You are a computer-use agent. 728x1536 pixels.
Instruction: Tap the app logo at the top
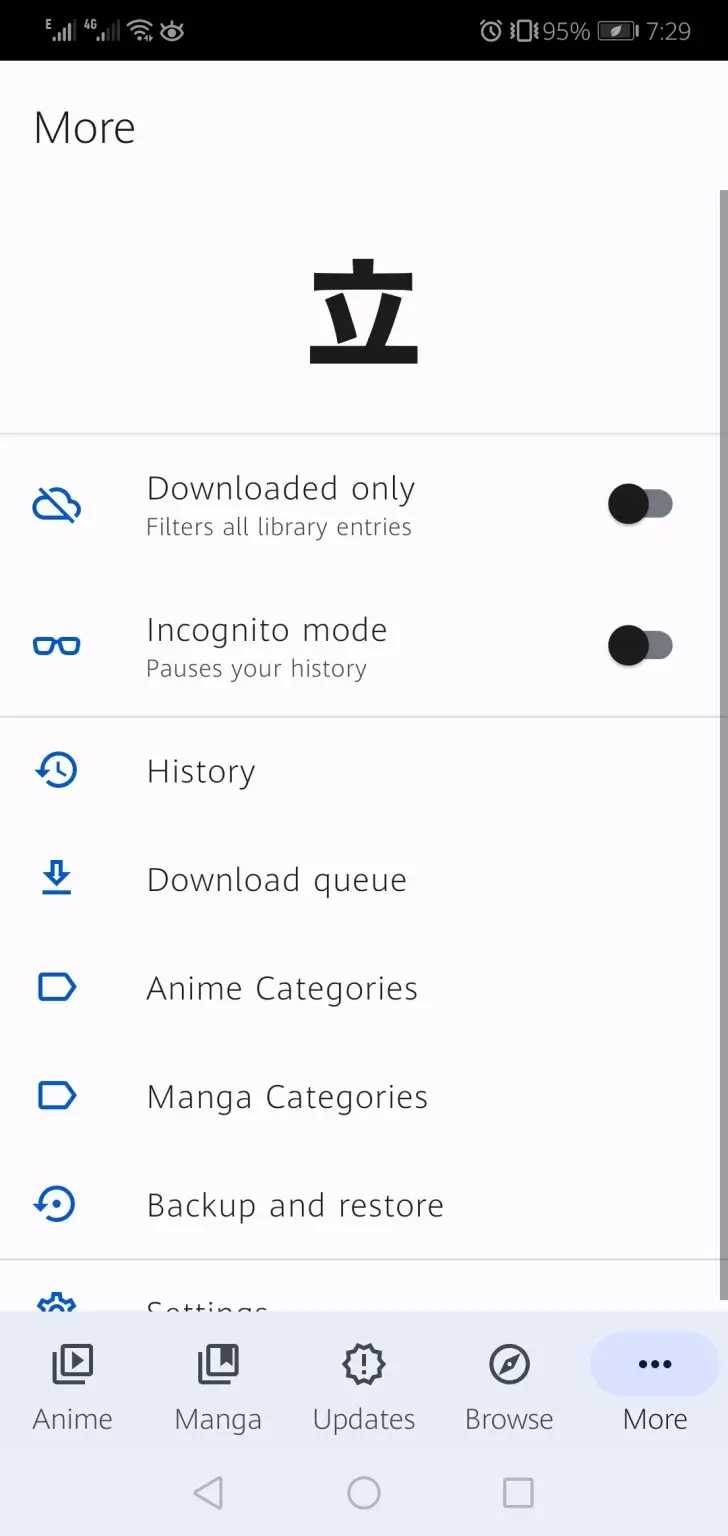tap(364, 312)
